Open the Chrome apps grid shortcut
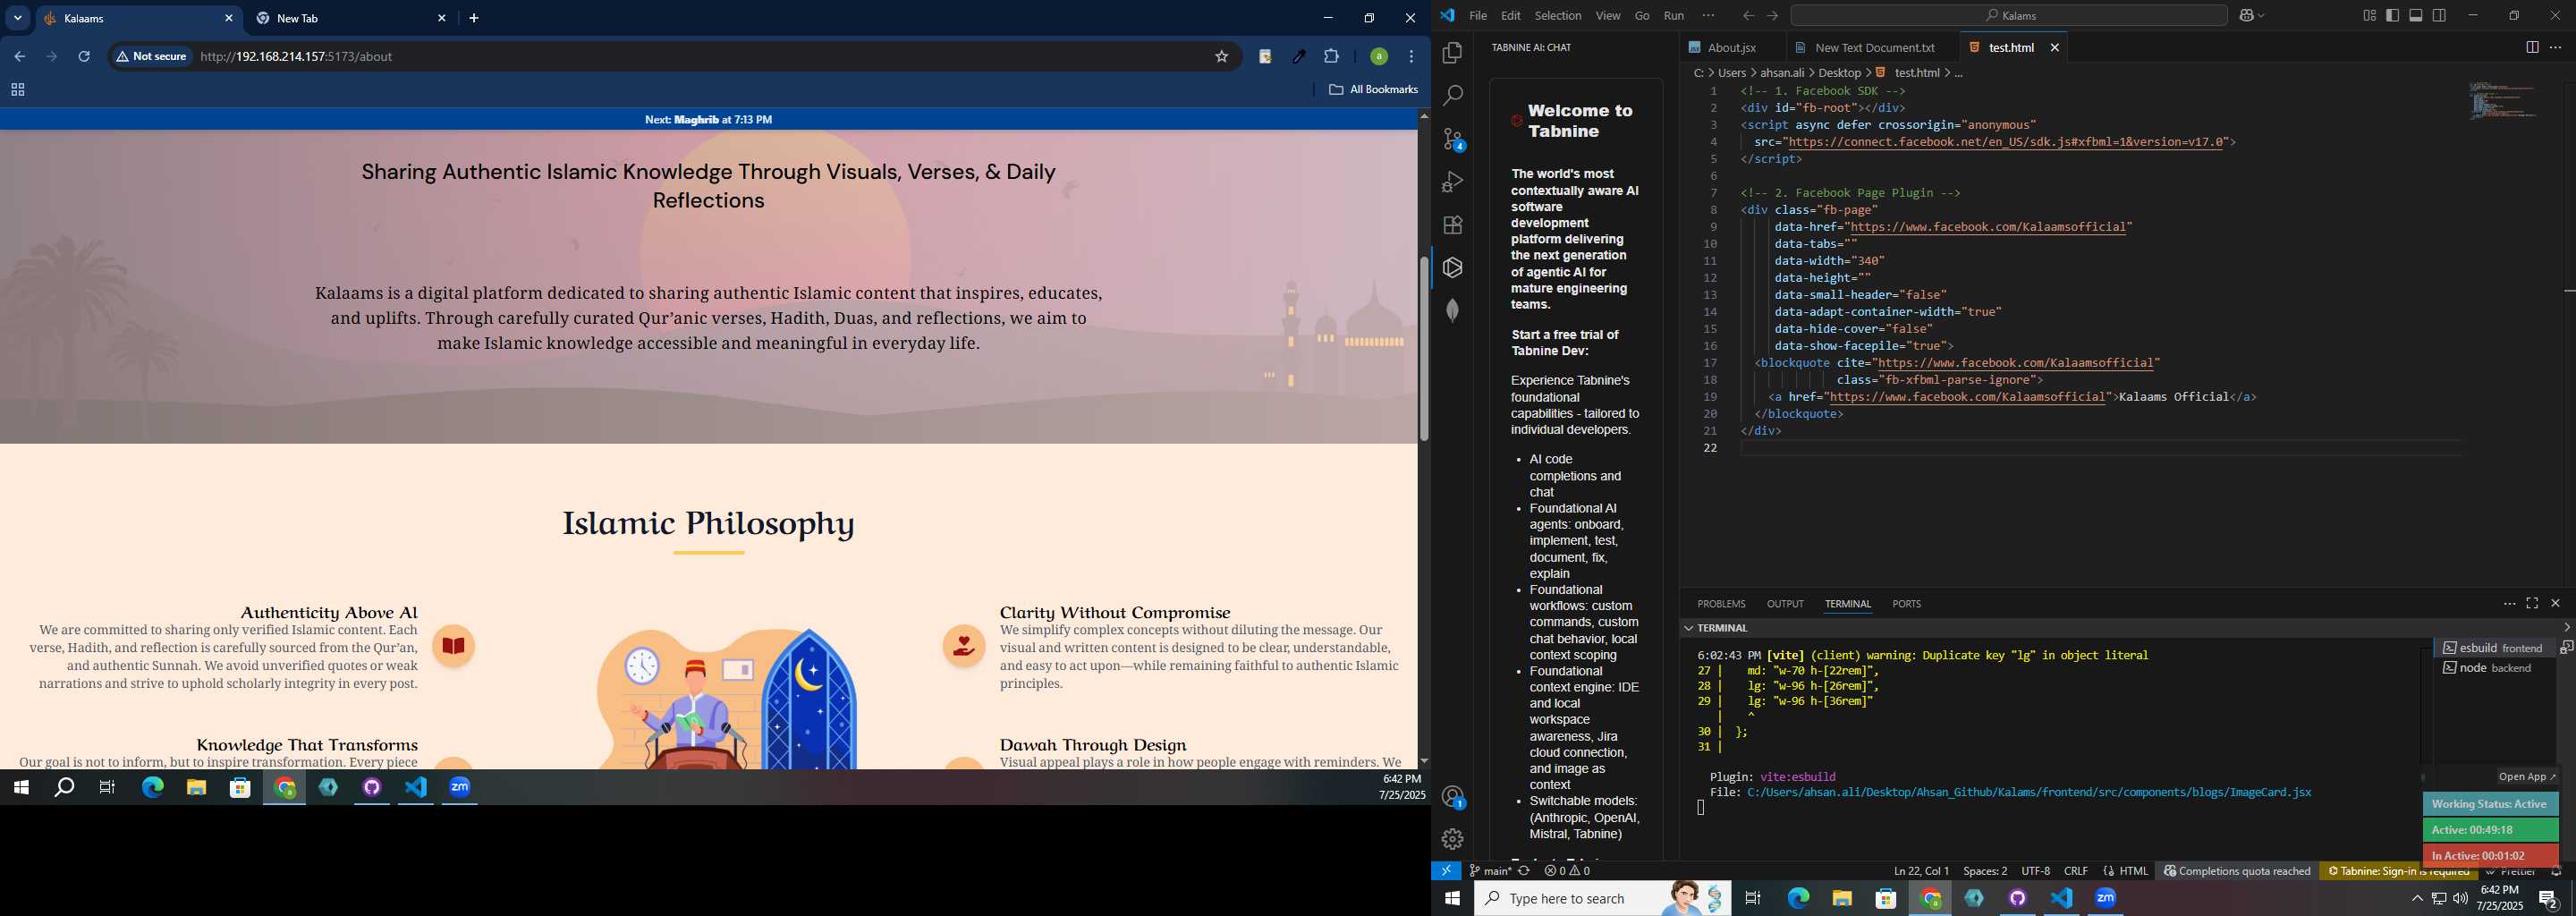 click(x=17, y=90)
